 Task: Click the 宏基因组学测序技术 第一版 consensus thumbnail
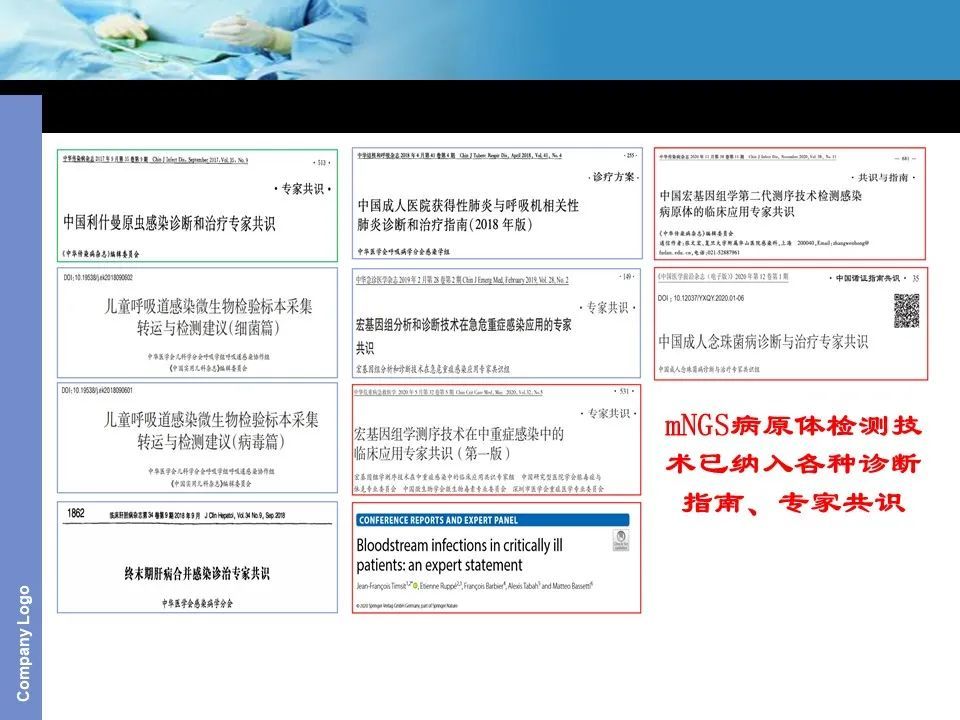coord(497,440)
